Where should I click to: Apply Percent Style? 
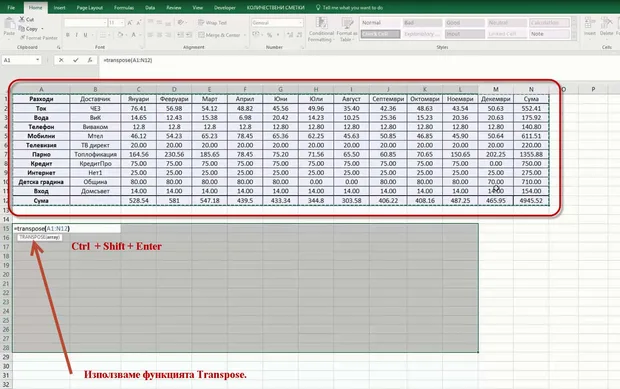point(269,35)
